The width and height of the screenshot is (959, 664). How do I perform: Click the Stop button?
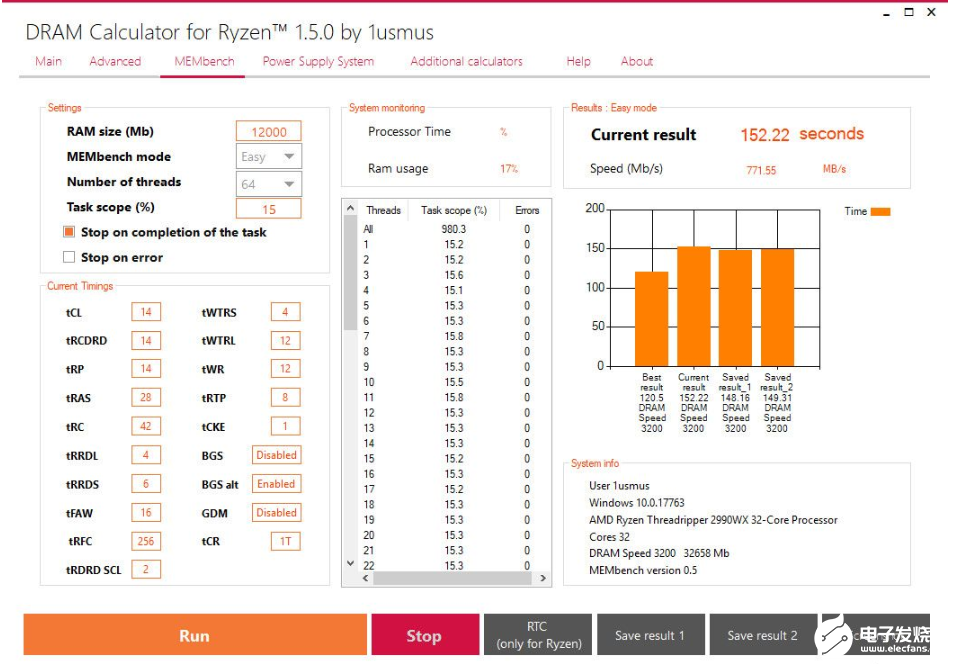425,635
